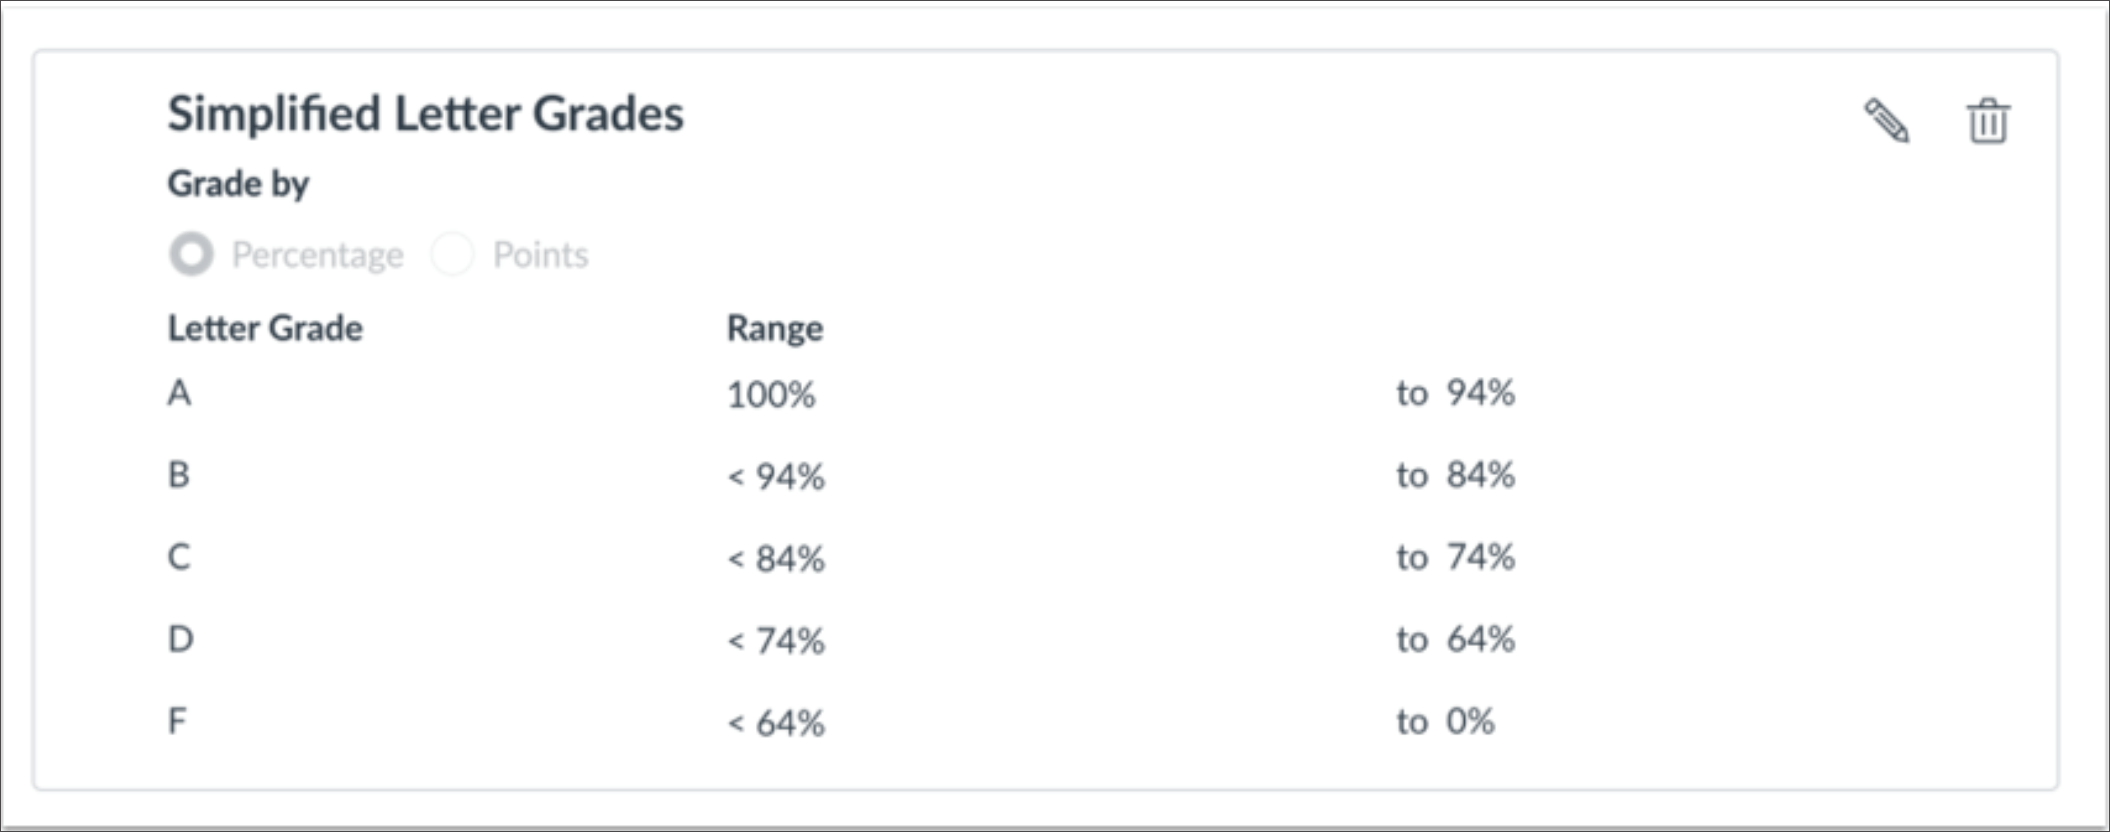The image size is (2110, 832).
Task: Select the letter grade B row label
Action: (179, 475)
